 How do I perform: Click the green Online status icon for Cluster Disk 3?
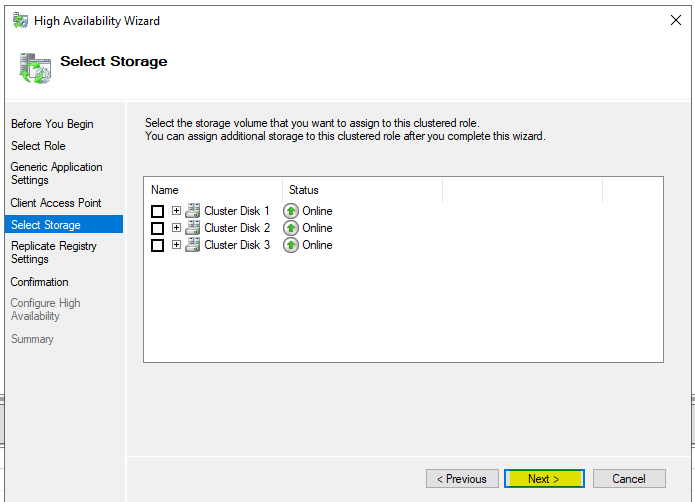click(x=291, y=245)
